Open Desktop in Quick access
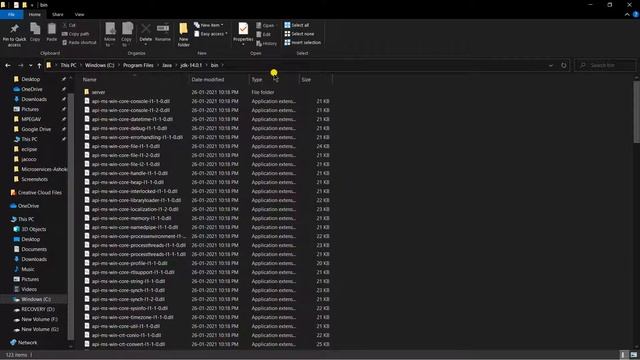Image resolution: width=640 pixels, height=360 pixels. [31, 79]
